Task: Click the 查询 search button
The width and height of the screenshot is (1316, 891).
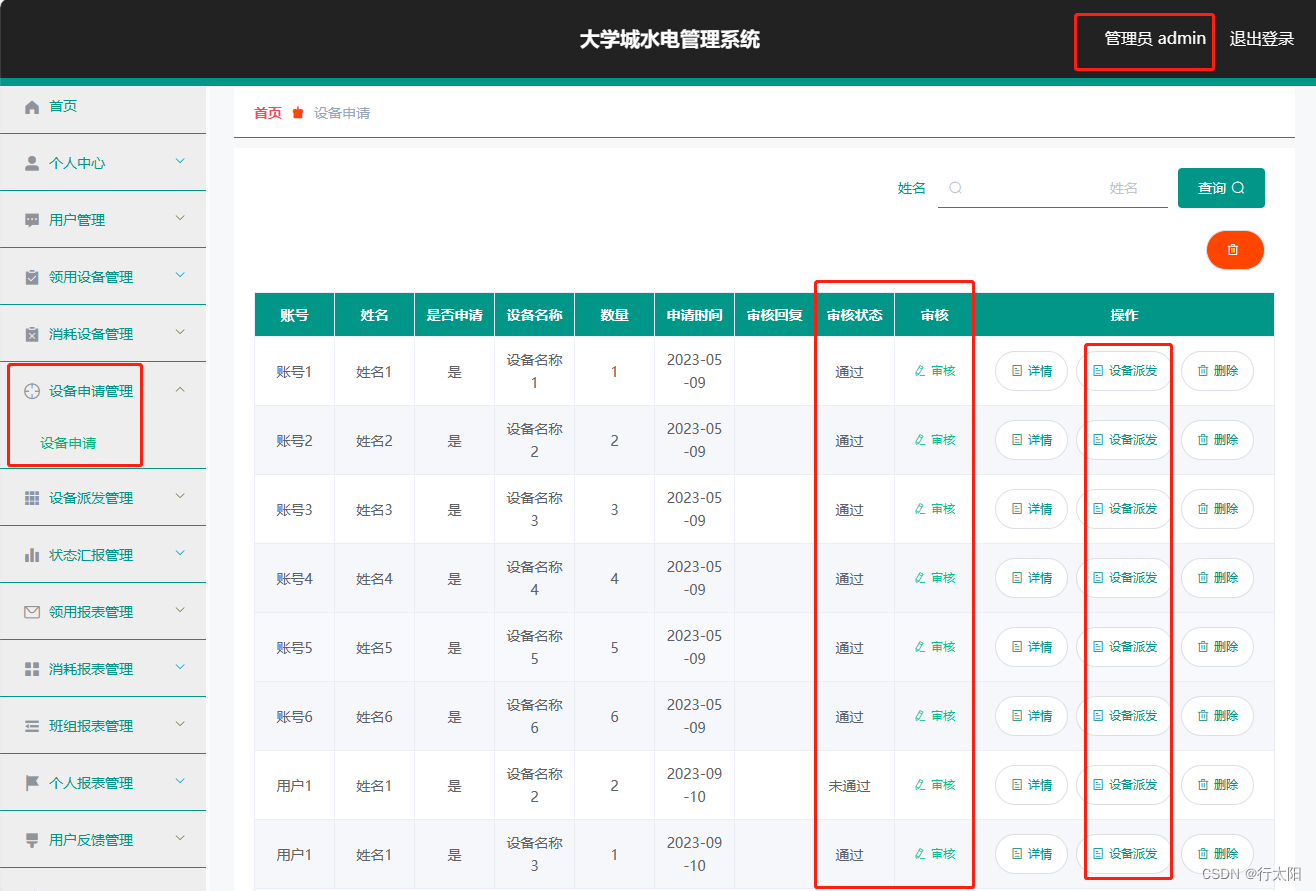Action: coord(1221,188)
